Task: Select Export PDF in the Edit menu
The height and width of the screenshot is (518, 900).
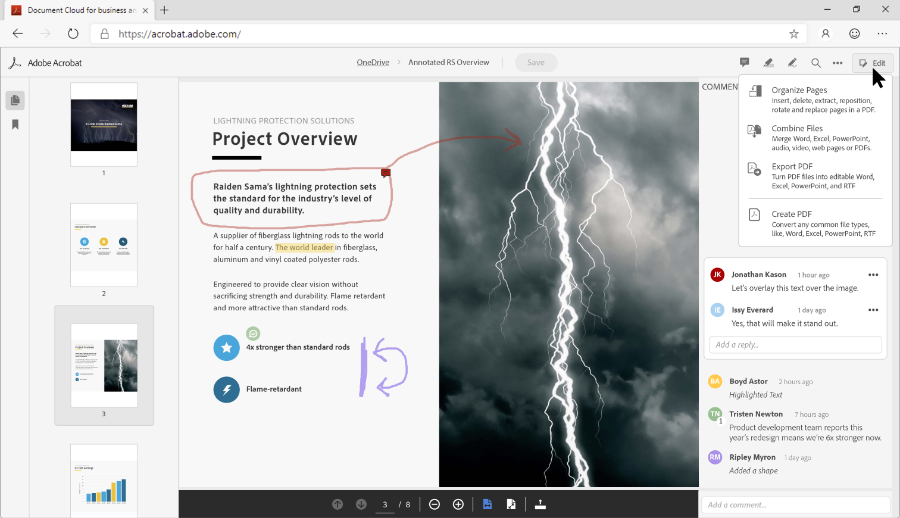Action: tap(792, 166)
